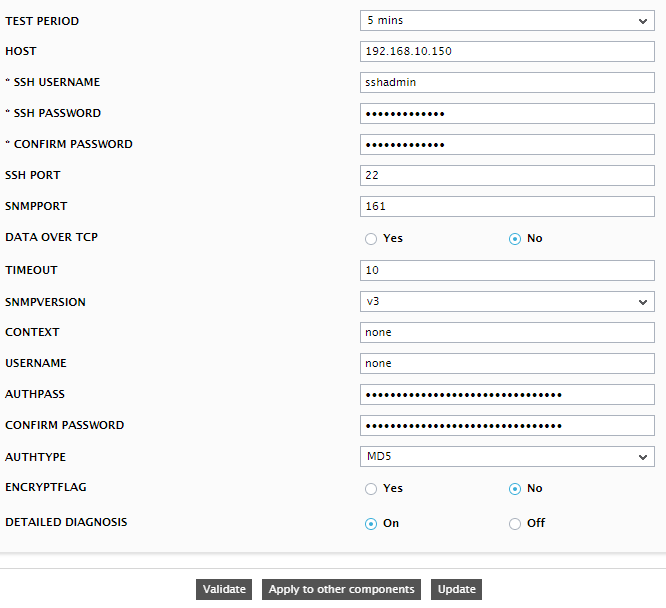666x608 pixels.
Task: Open the TEST PERIOD dropdown
Action: (x=507, y=21)
